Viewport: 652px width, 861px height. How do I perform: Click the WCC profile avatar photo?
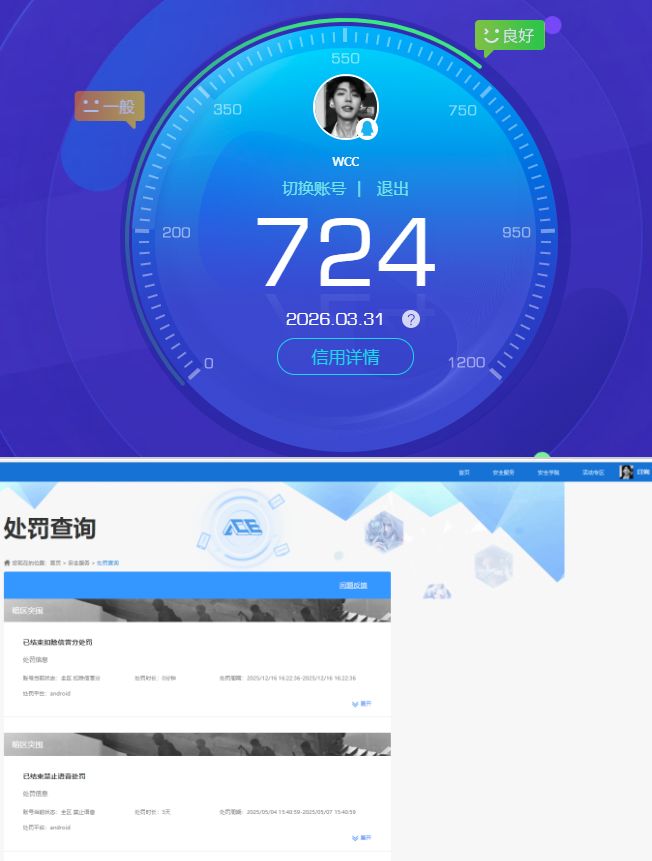pyautogui.click(x=345, y=107)
